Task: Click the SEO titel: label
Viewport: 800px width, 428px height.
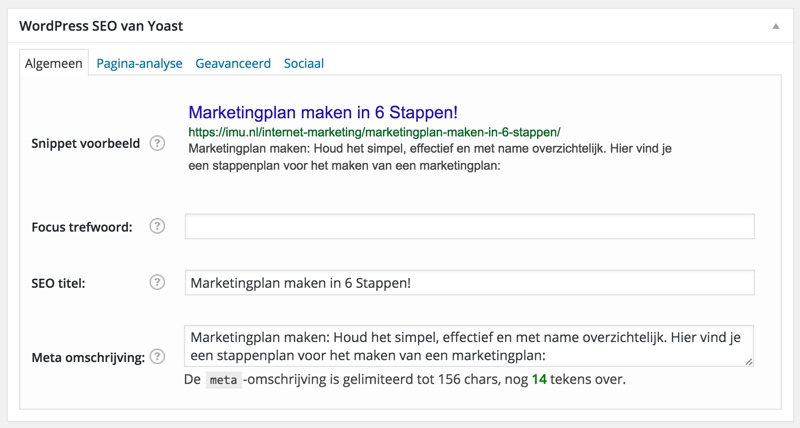Action: (58, 283)
